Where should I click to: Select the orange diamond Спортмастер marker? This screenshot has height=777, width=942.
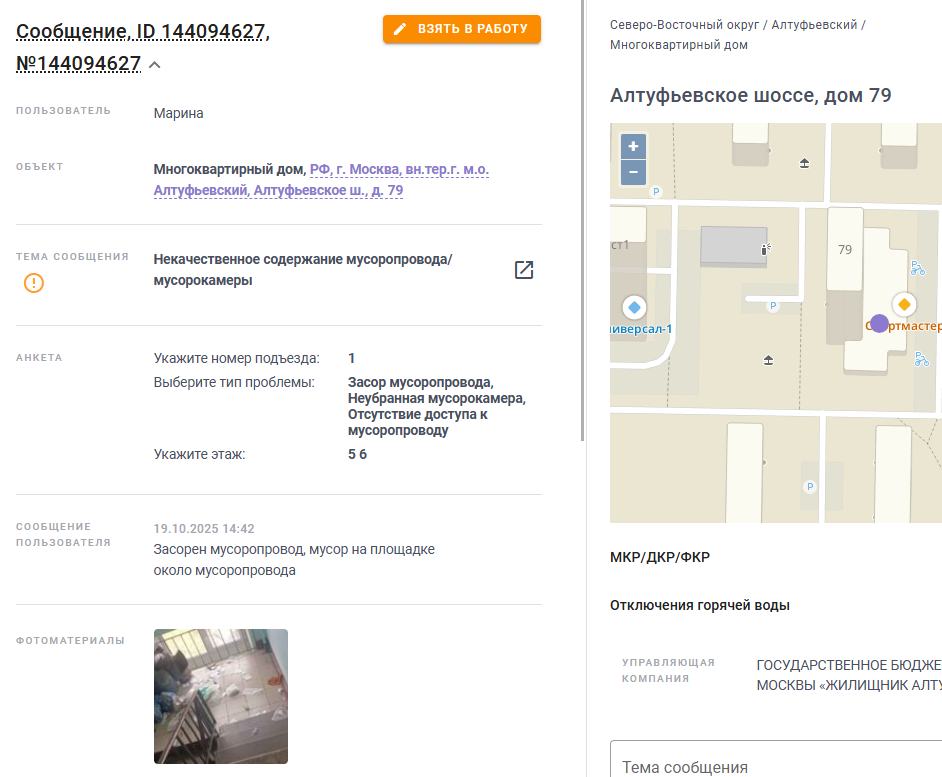tap(904, 305)
